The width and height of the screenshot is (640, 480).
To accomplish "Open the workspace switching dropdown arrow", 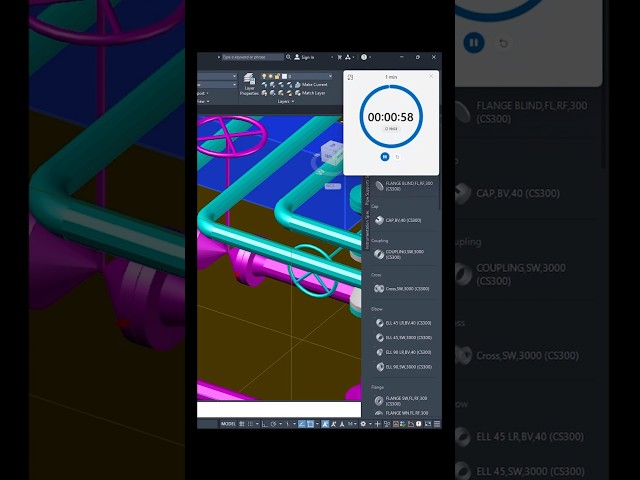I will pyautogui.click(x=370, y=424).
